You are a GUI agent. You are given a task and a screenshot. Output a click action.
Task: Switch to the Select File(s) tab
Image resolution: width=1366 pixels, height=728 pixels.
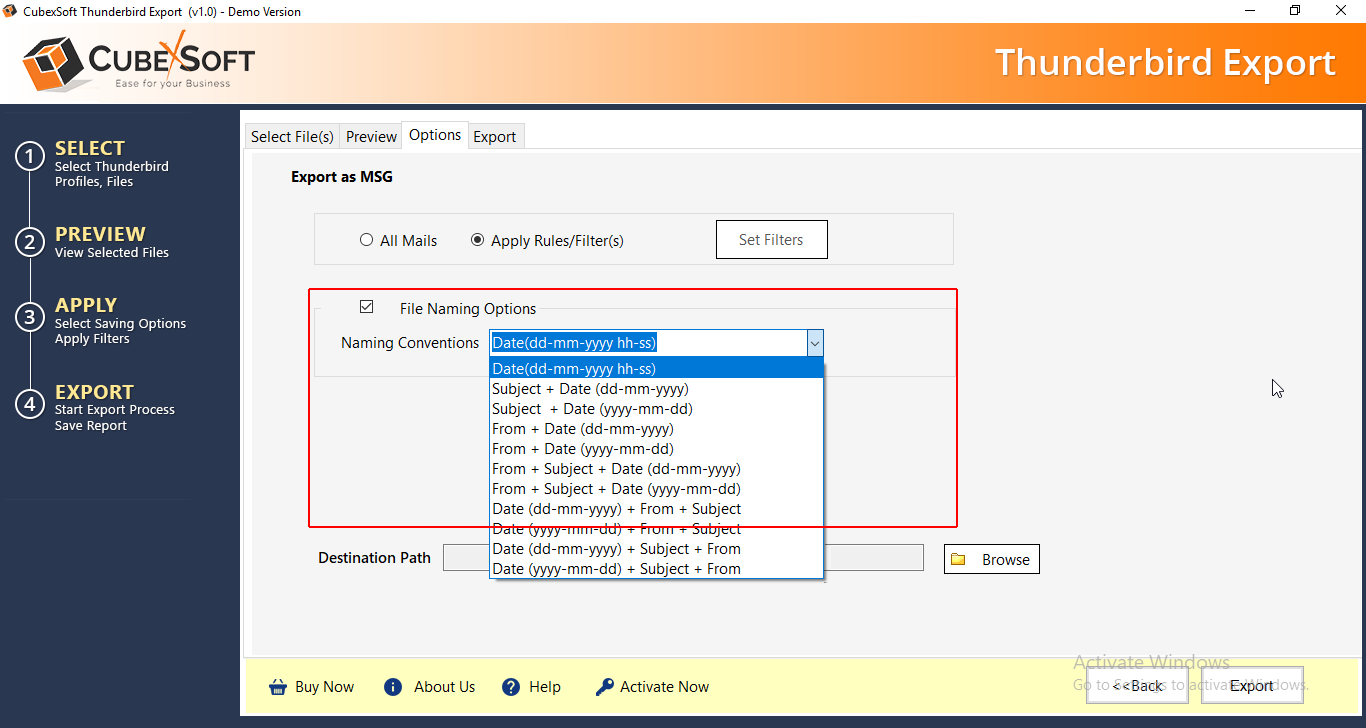[x=292, y=137]
